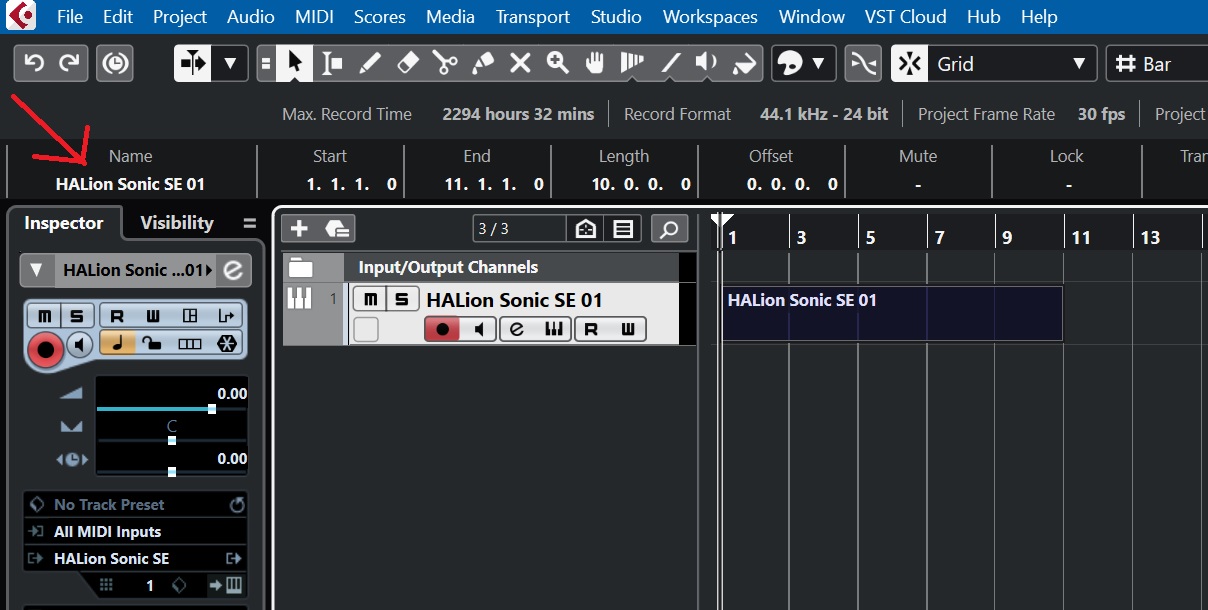
Task: Collapse the Inspector track section triangle
Action: pyautogui.click(x=36, y=270)
